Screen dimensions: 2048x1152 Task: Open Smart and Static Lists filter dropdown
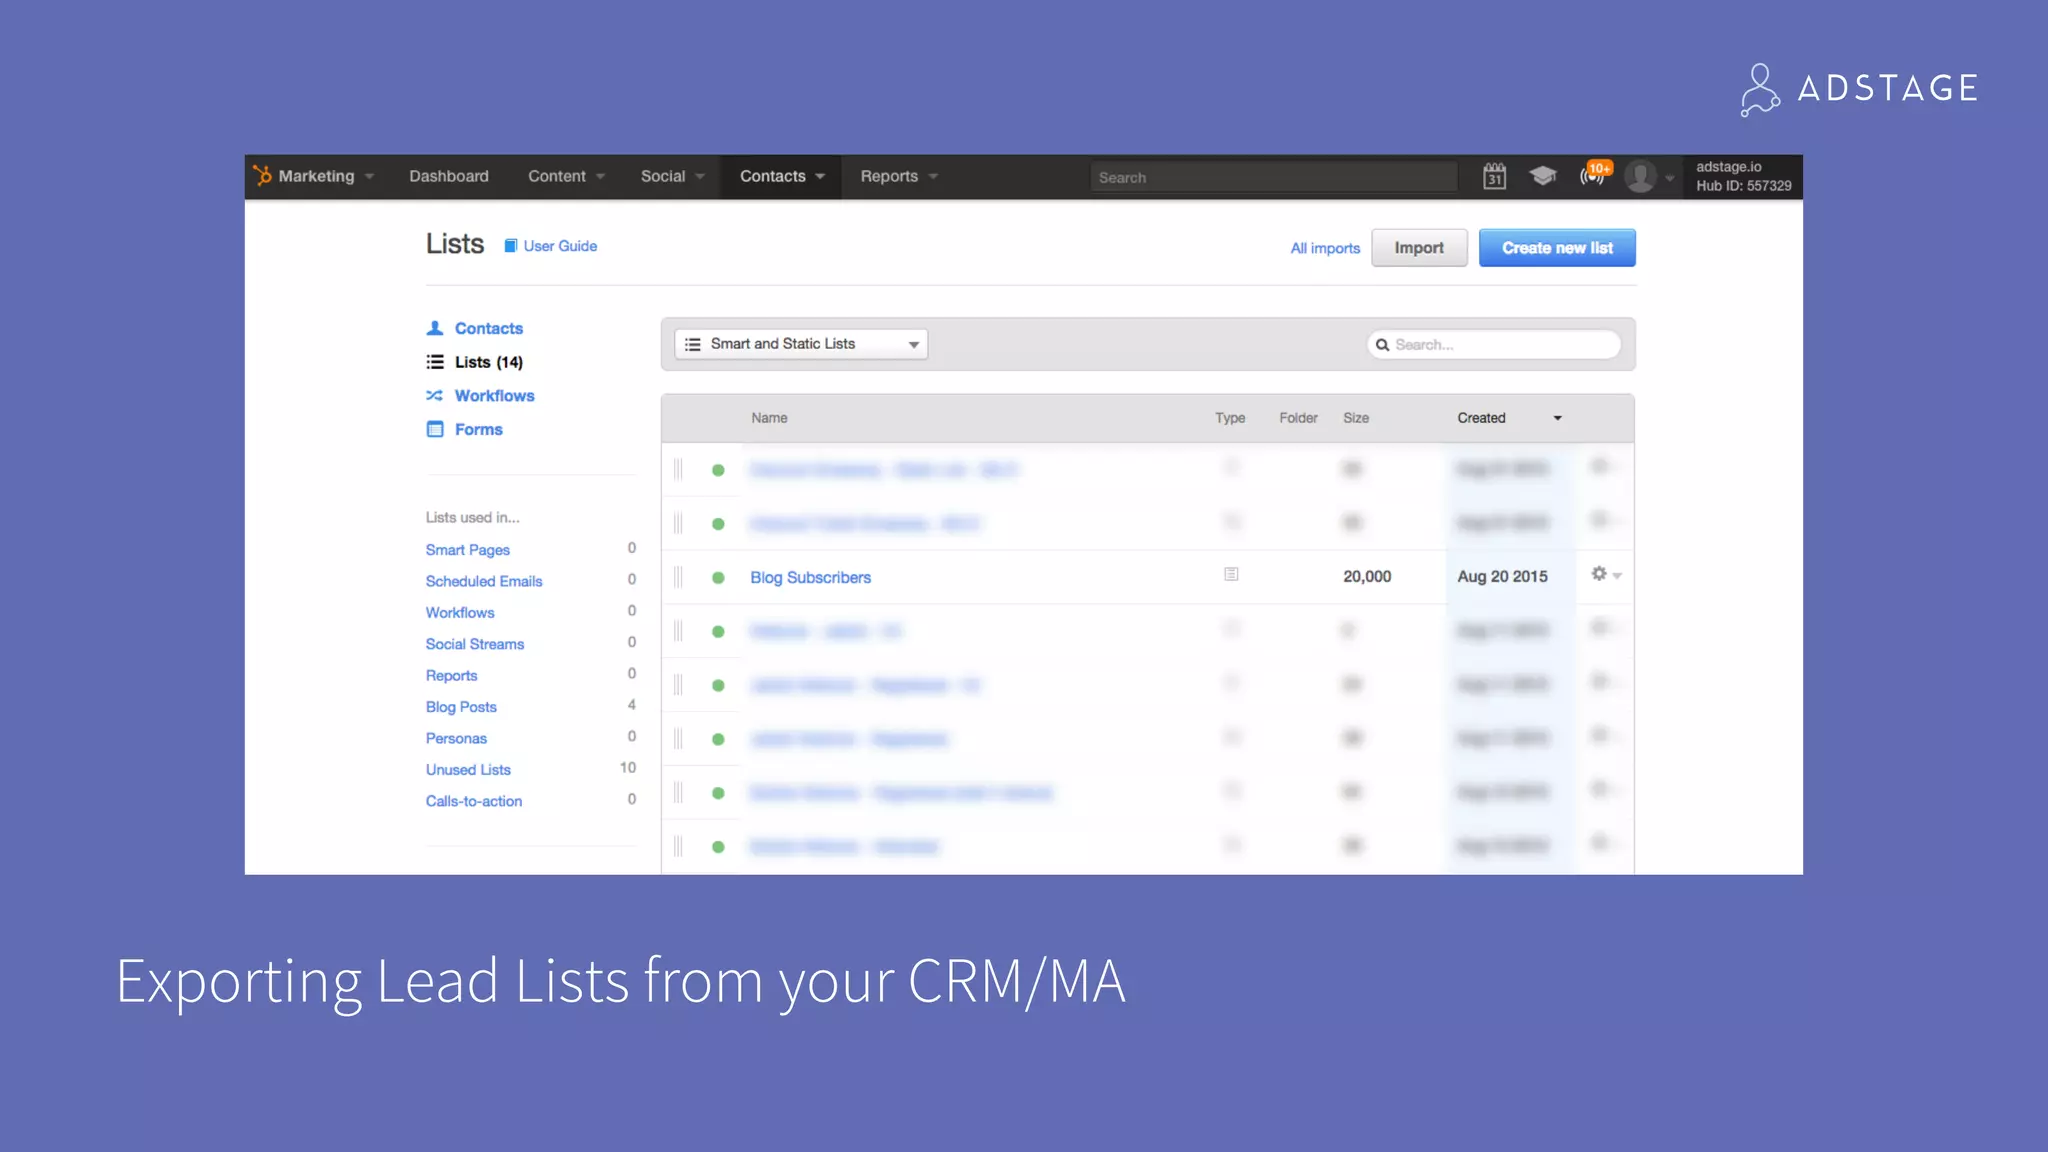[801, 344]
